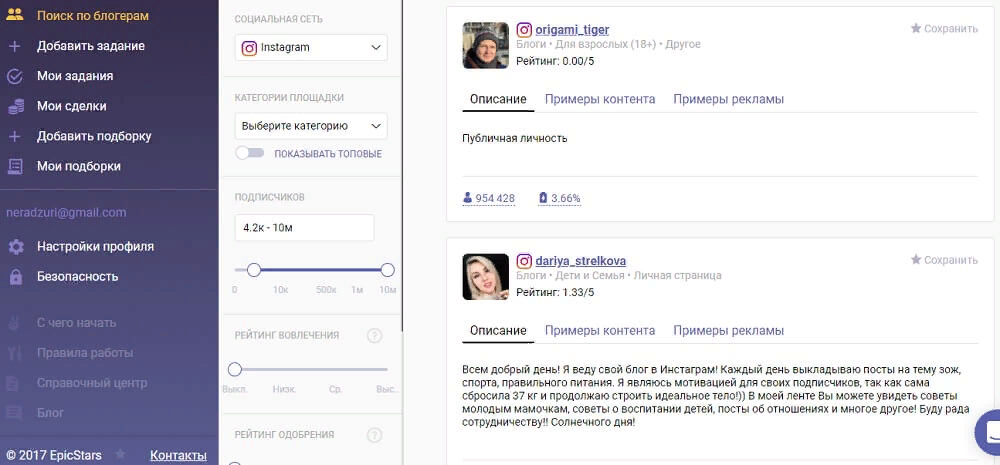Click the engagement rating help icon

tap(375, 336)
